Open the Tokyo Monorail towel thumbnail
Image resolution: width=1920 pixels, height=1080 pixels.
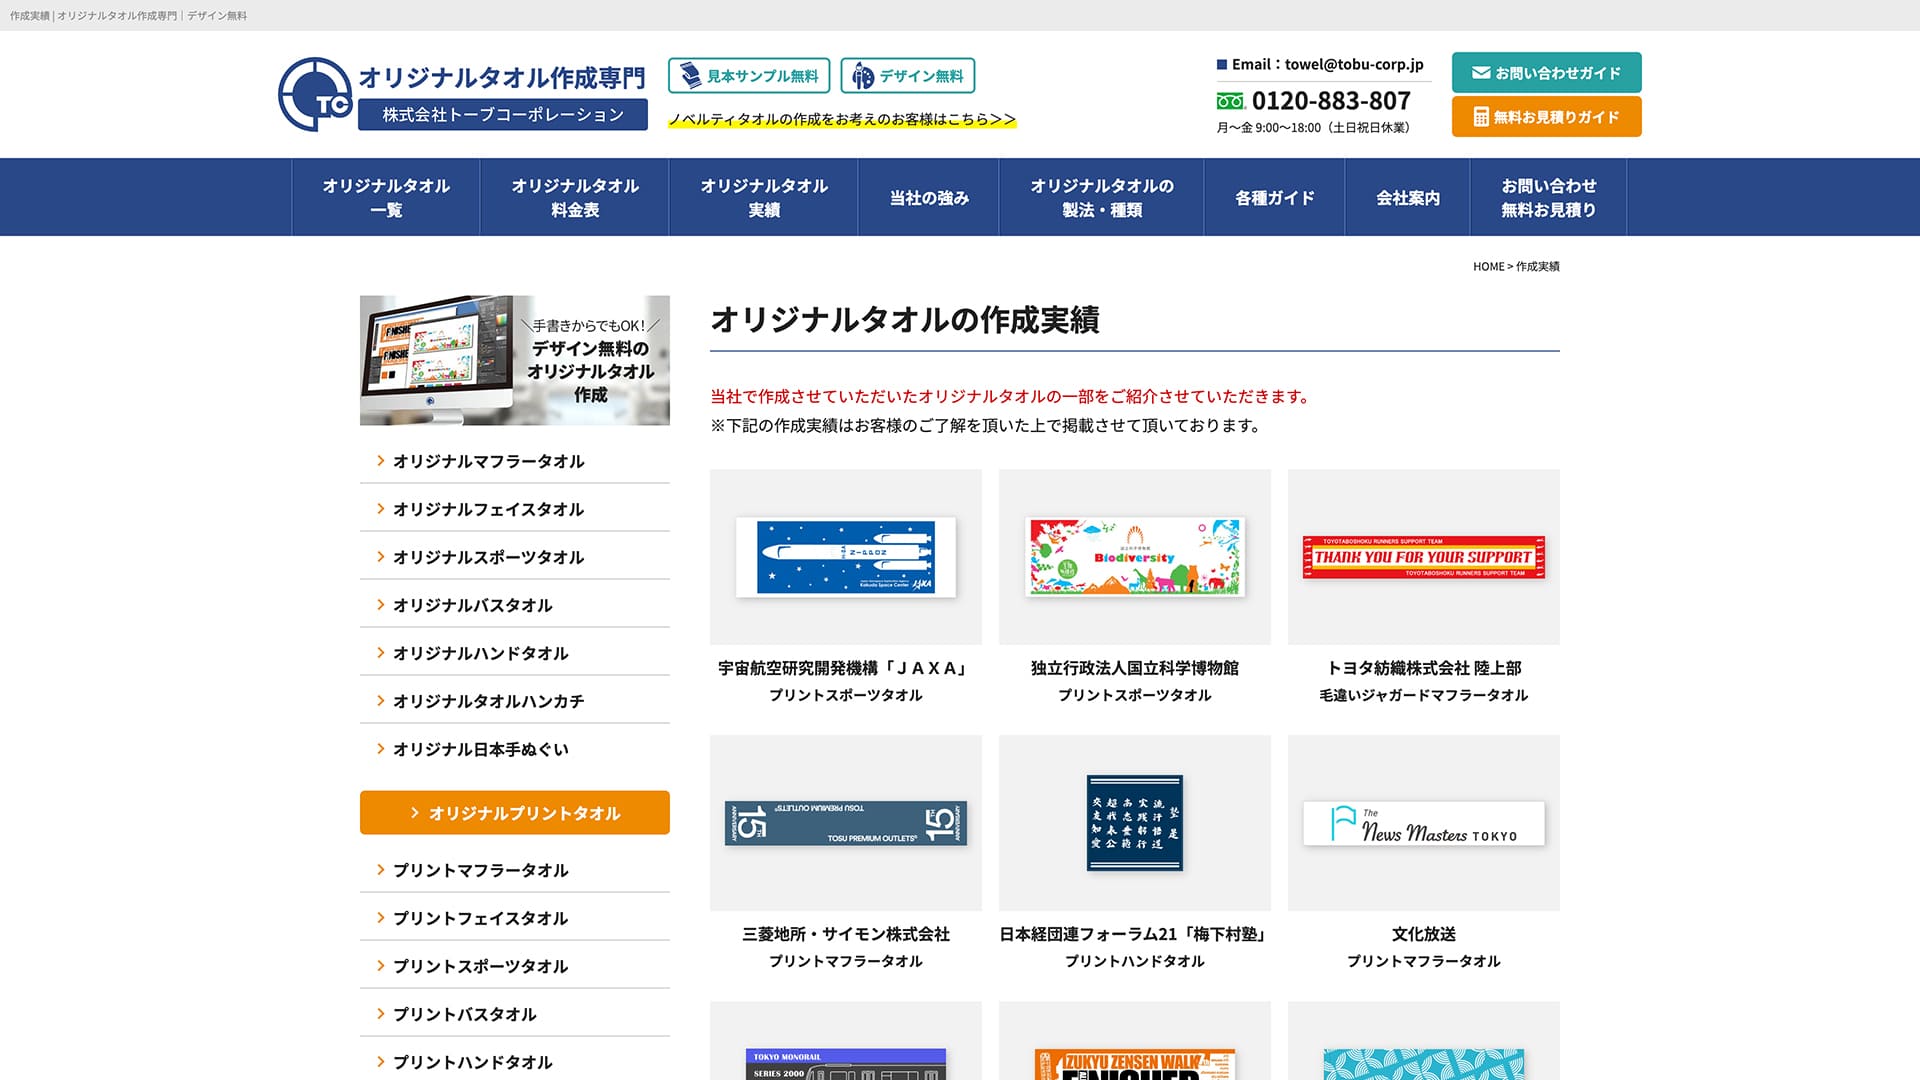click(x=846, y=1041)
